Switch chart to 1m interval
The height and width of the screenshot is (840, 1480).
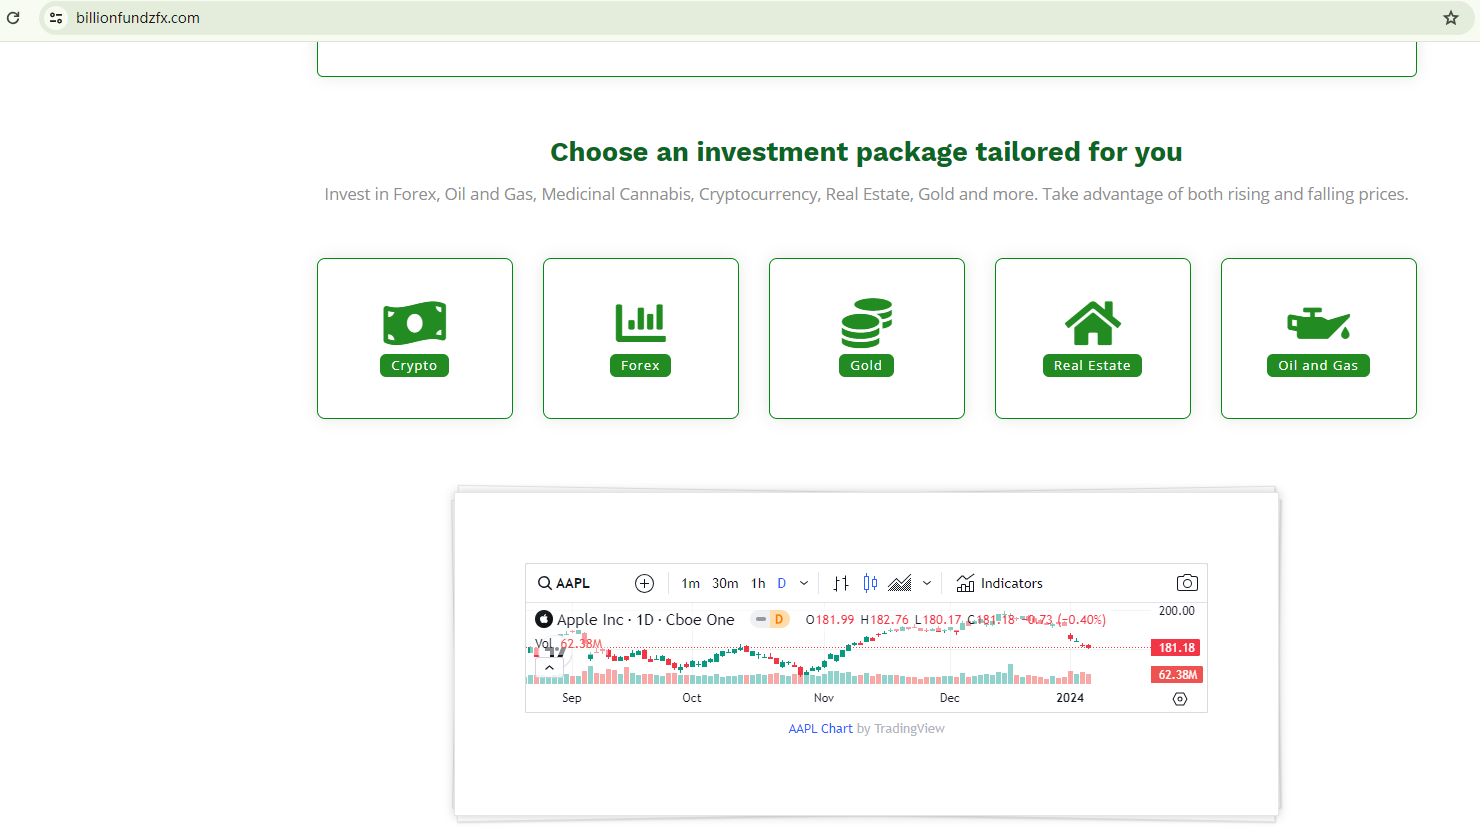pos(690,583)
